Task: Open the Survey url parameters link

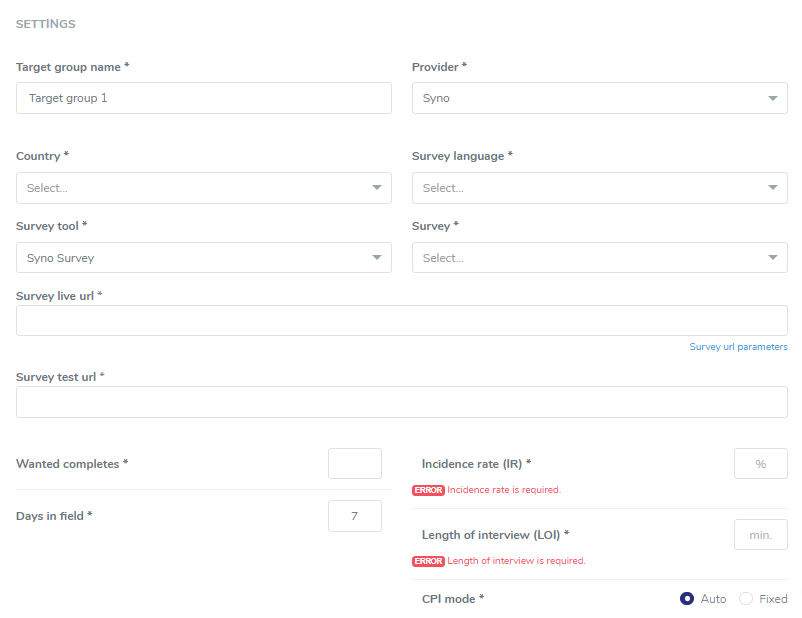Action: pyautogui.click(x=738, y=347)
